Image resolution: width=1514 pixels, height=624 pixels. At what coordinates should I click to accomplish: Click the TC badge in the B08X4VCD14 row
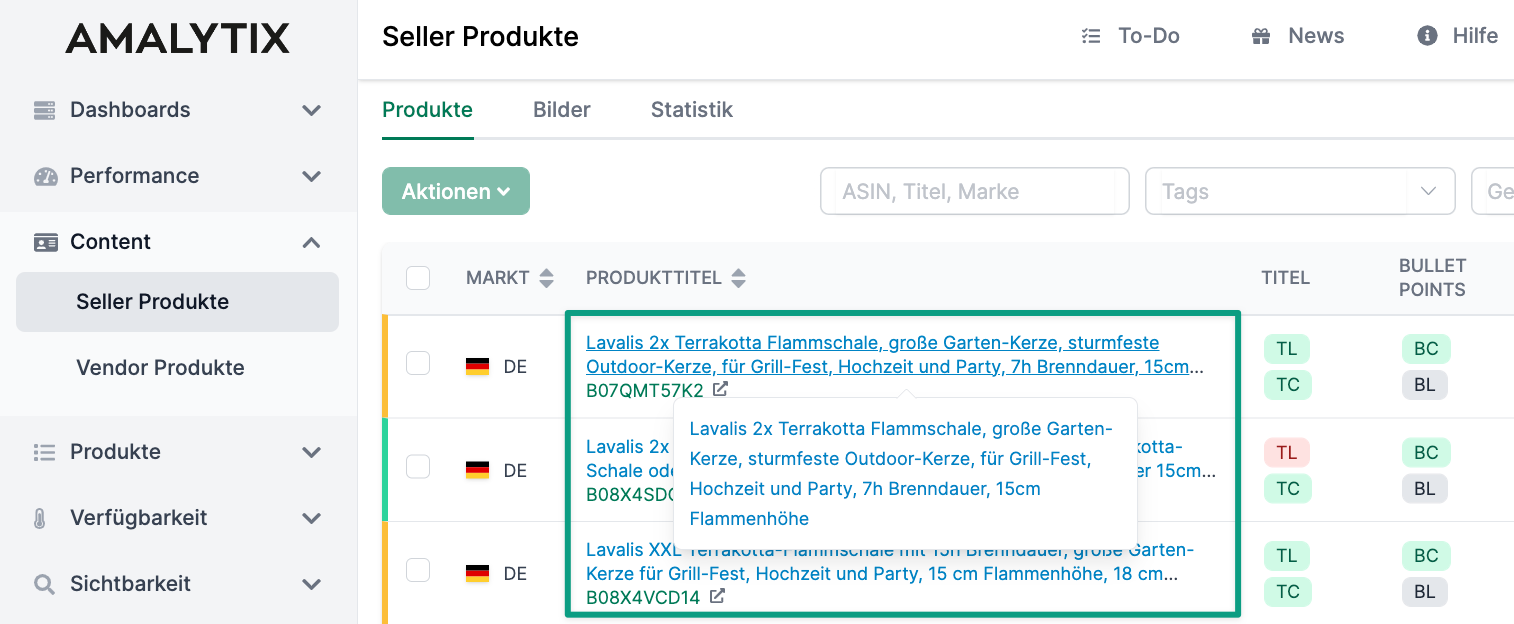pyautogui.click(x=1288, y=592)
